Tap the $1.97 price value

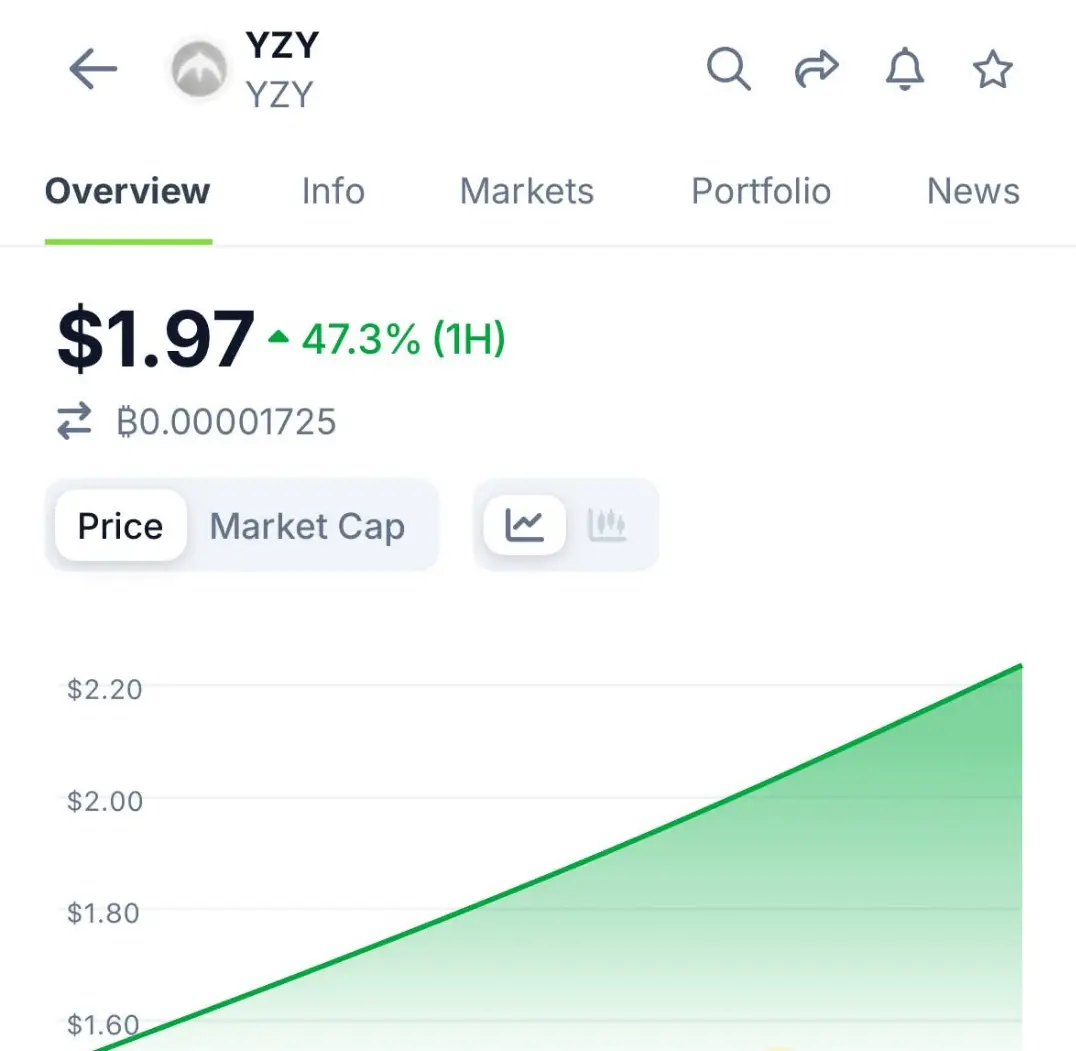pyautogui.click(x=156, y=338)
